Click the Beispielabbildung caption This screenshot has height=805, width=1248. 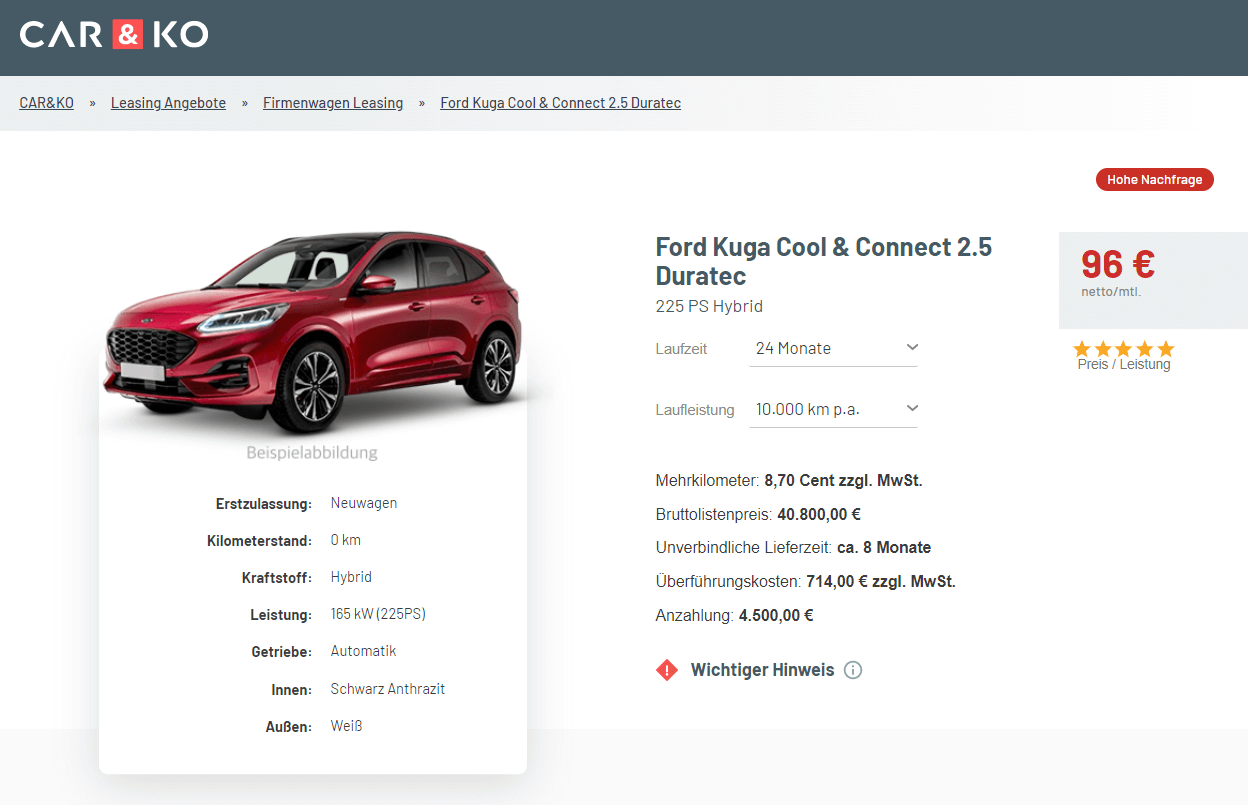click(x=312, y=453)
